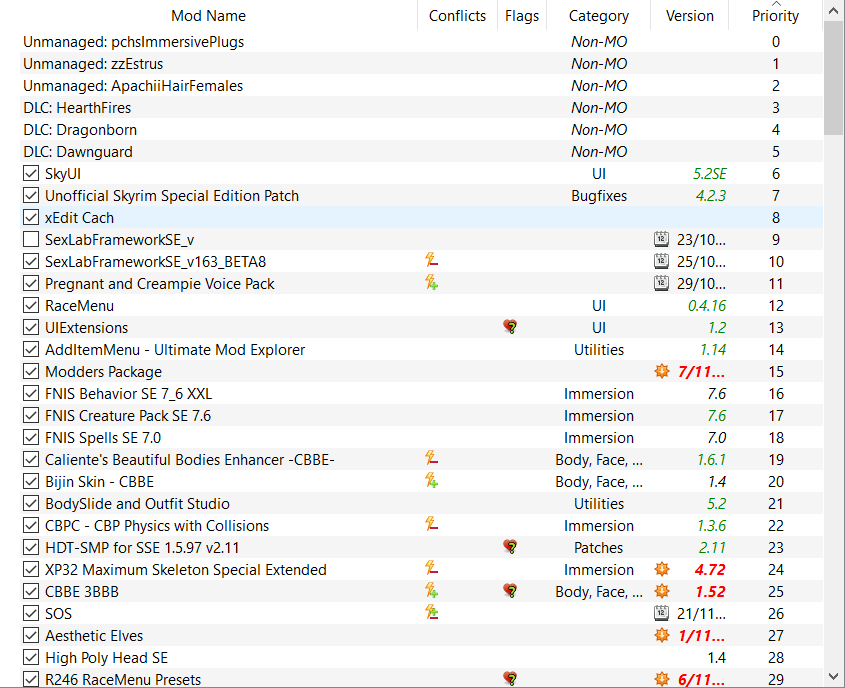Select the DLC: Dragonborn row
845x688 pixels.
pyautogui.click(x=421, y=130)
